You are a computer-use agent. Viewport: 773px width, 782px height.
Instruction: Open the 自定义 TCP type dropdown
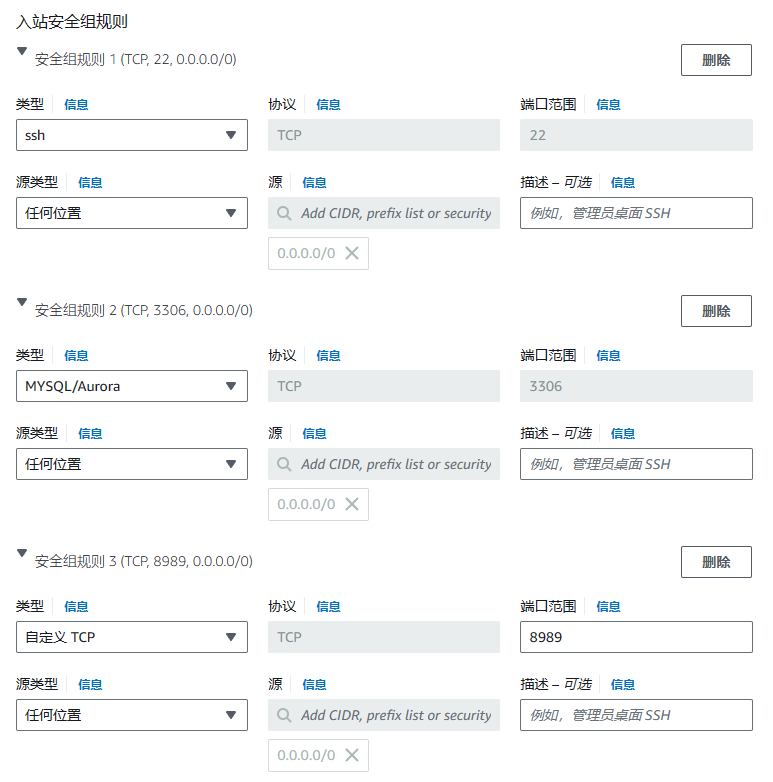(x=132, y=637)
